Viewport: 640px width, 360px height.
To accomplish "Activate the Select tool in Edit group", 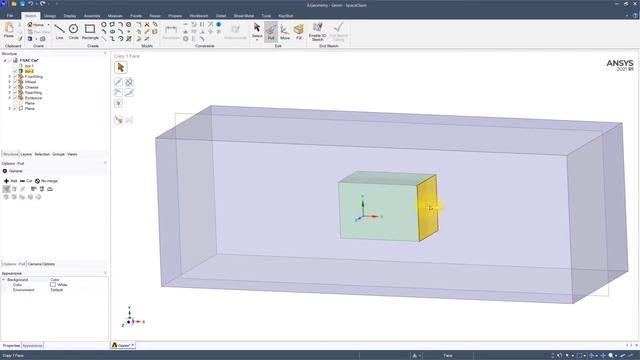I will click(257, 31).
